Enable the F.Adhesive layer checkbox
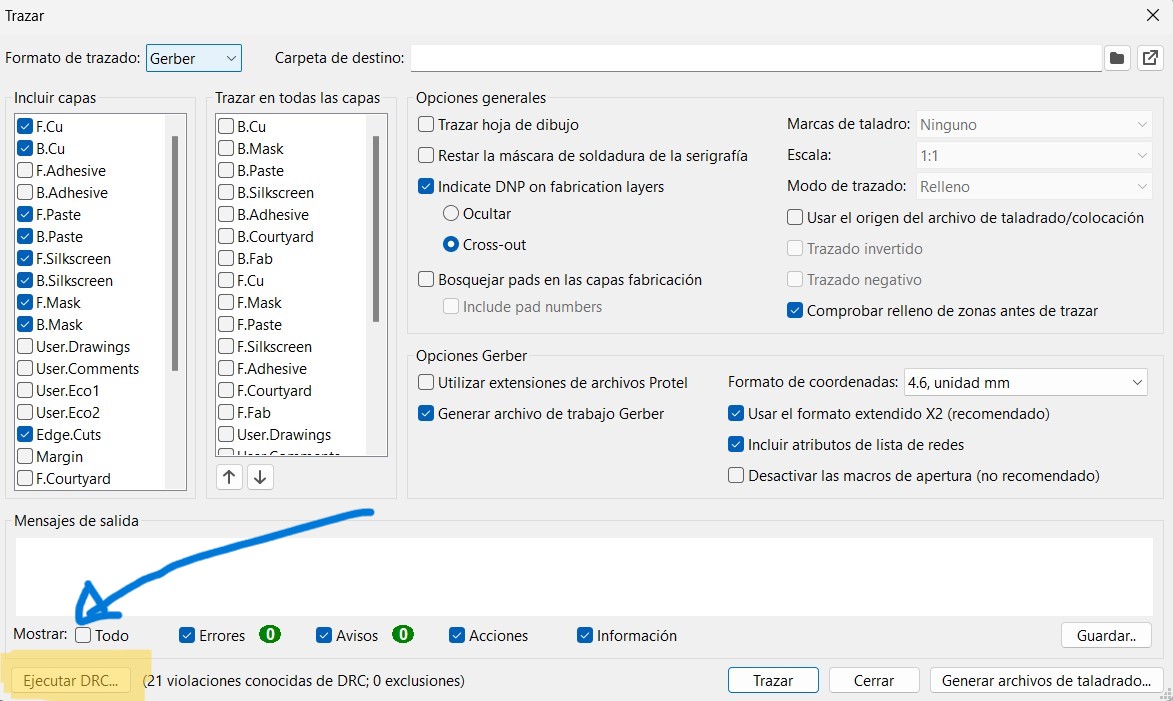The height and width of the screenshot is (701, 1173). (25, 171)
